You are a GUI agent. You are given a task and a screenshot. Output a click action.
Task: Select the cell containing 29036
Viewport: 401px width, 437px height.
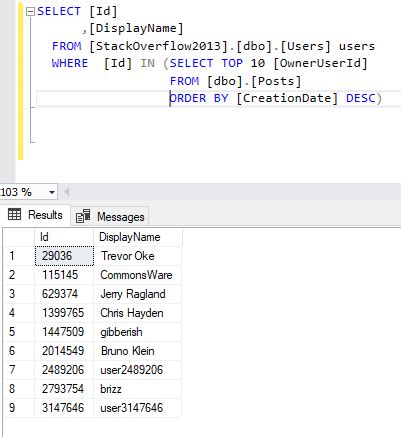[x=64, y=256]
